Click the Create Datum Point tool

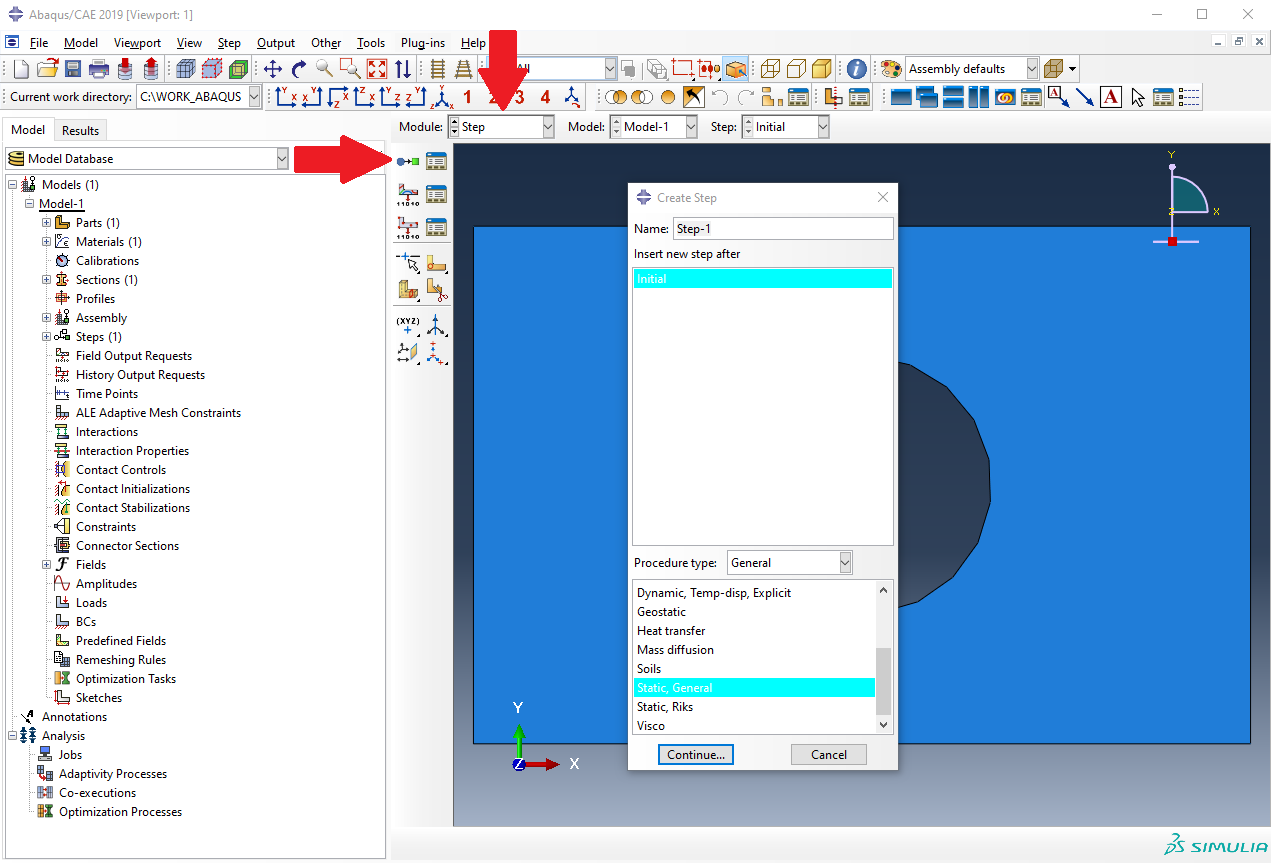pyautogui.click(x=408, y=325)
